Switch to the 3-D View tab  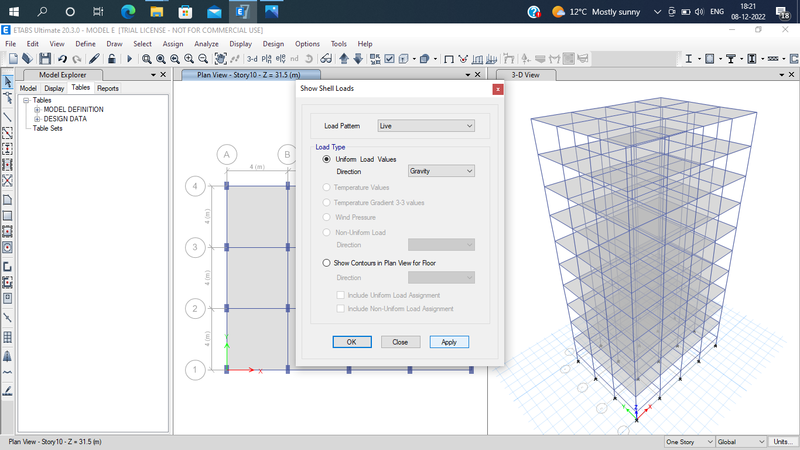click(x=526, y=75)
